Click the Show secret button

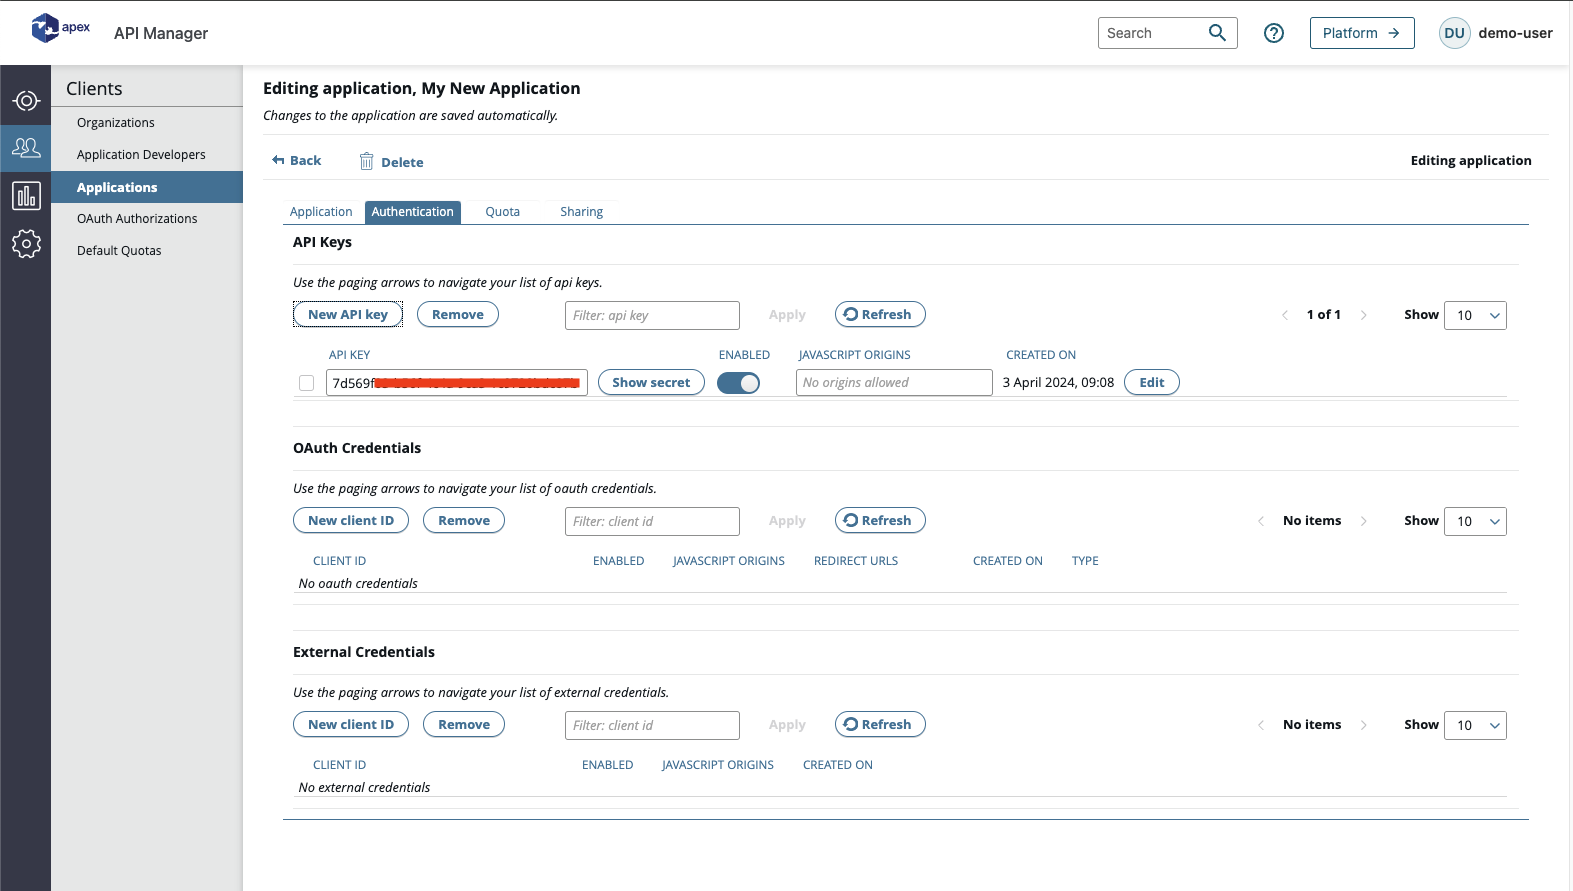651,383
